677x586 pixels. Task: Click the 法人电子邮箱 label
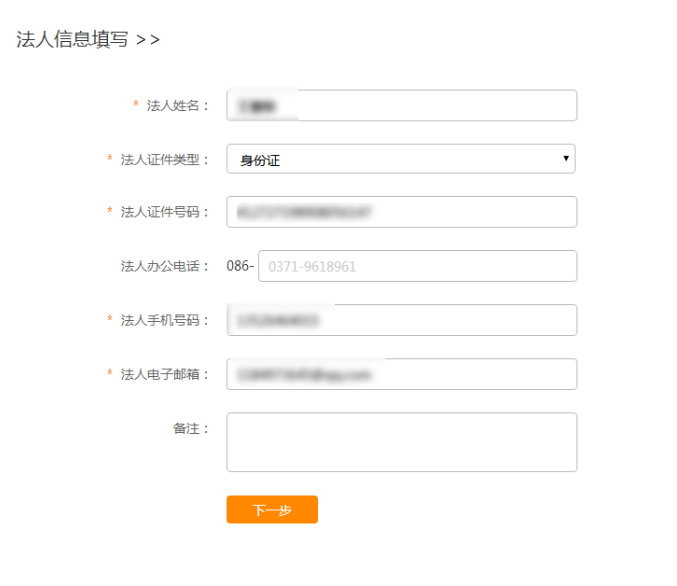pos(165,374)
